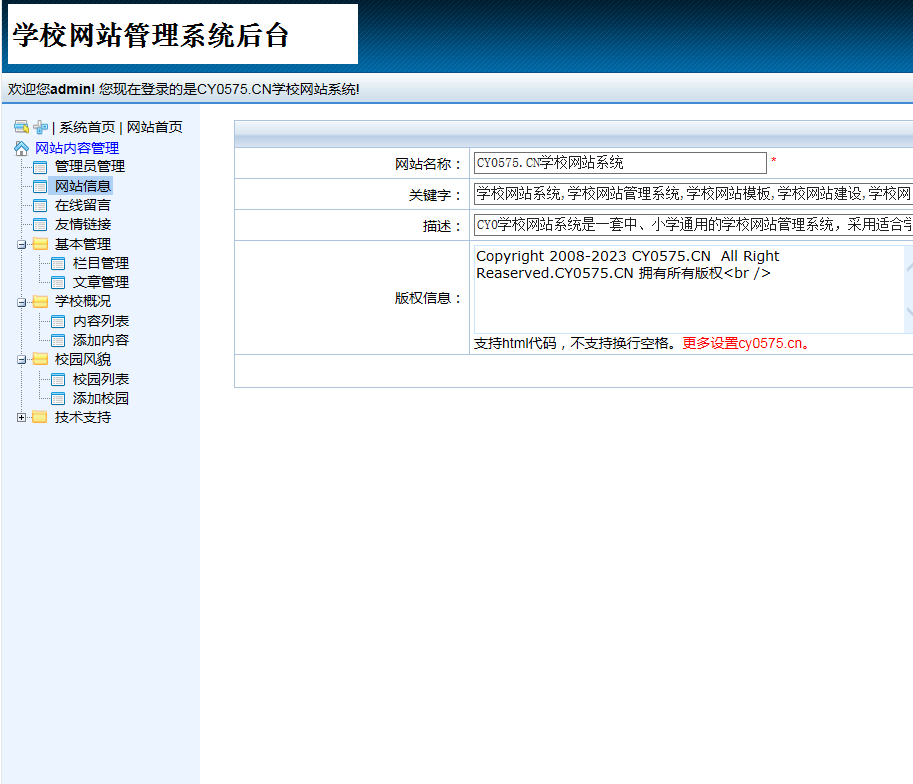
Task: Collapse the 学校概况 tree node
Action: [22, 302]
